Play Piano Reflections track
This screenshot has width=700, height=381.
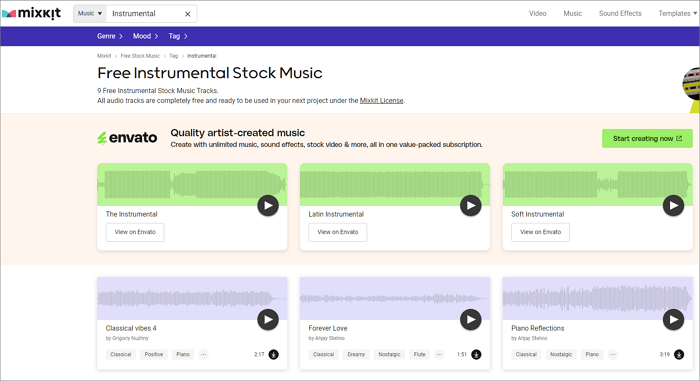[673, 319]
